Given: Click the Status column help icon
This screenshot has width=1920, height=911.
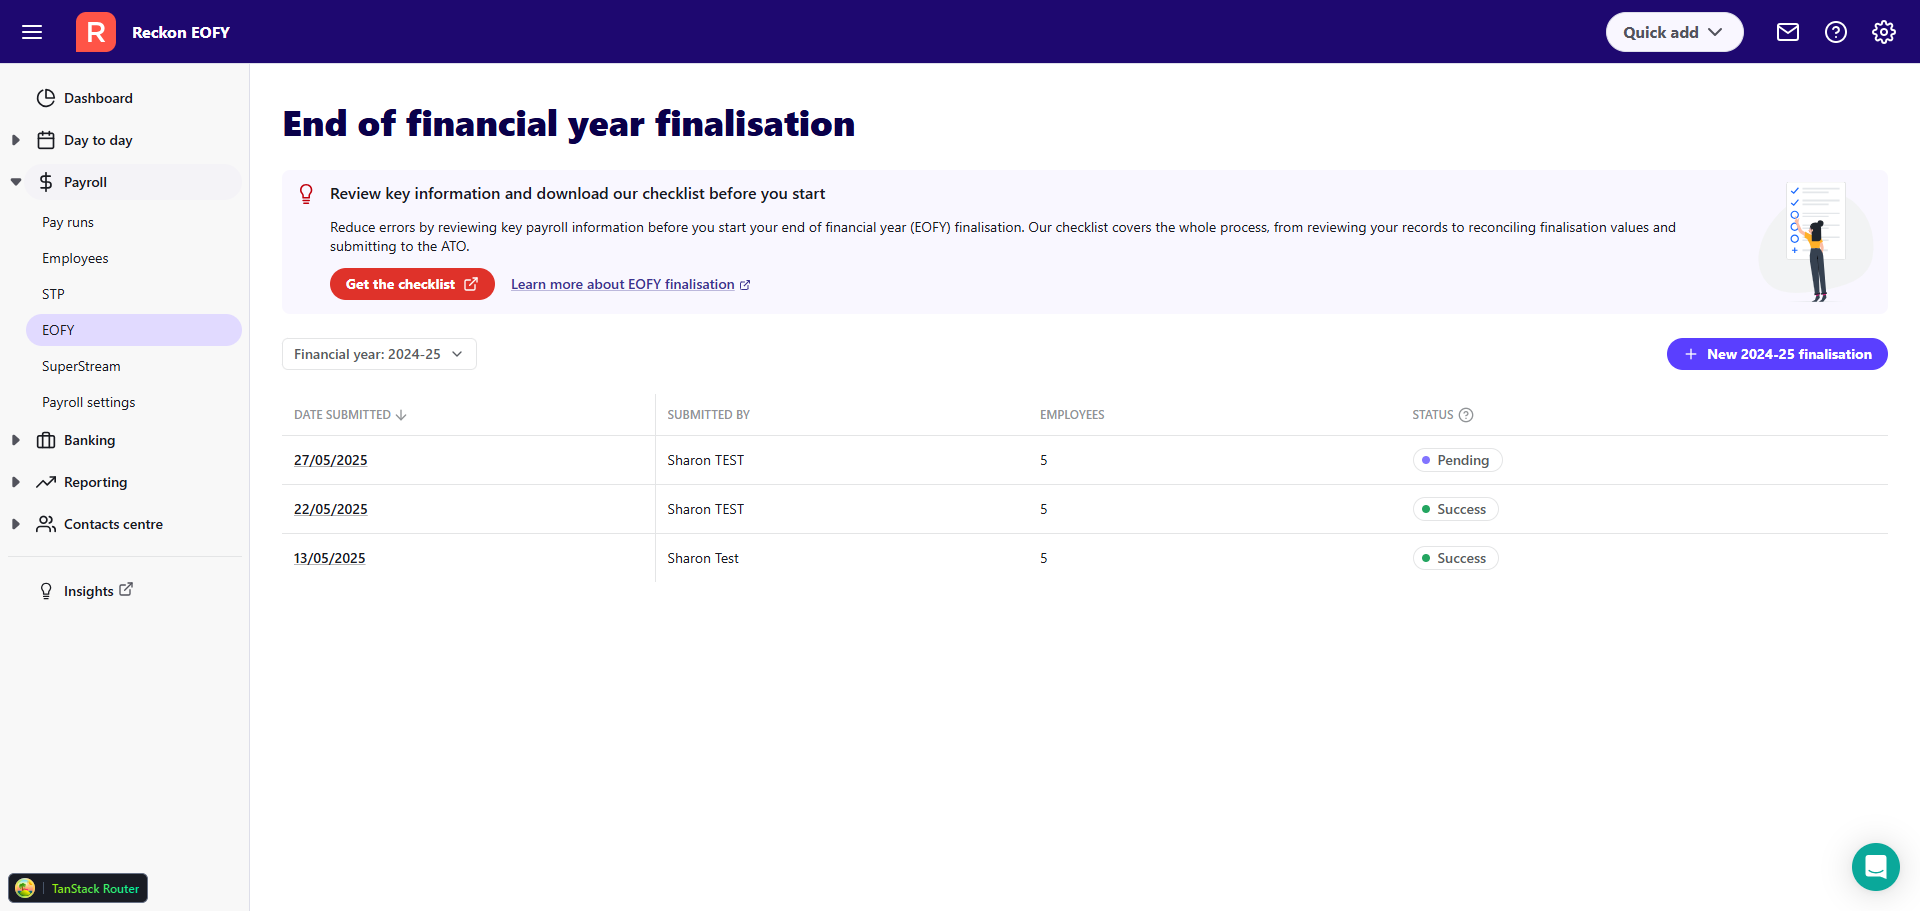Looking at the screenshot, I should coord(1466,415).
